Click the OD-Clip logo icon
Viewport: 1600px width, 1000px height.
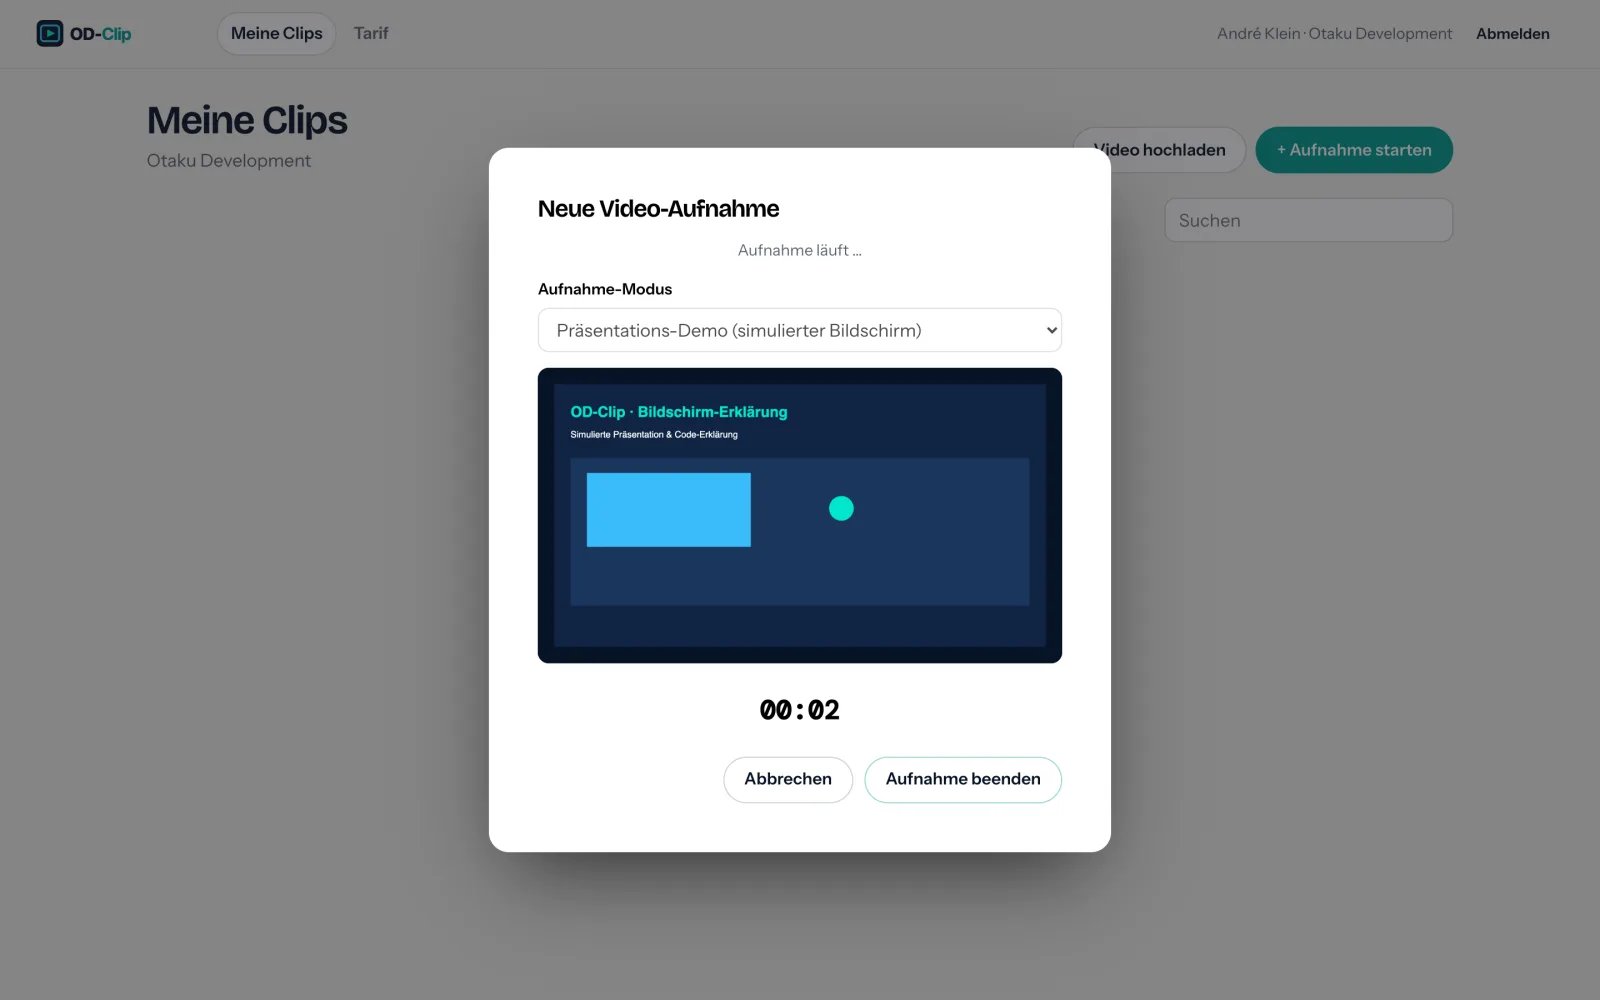pos(49,34)
